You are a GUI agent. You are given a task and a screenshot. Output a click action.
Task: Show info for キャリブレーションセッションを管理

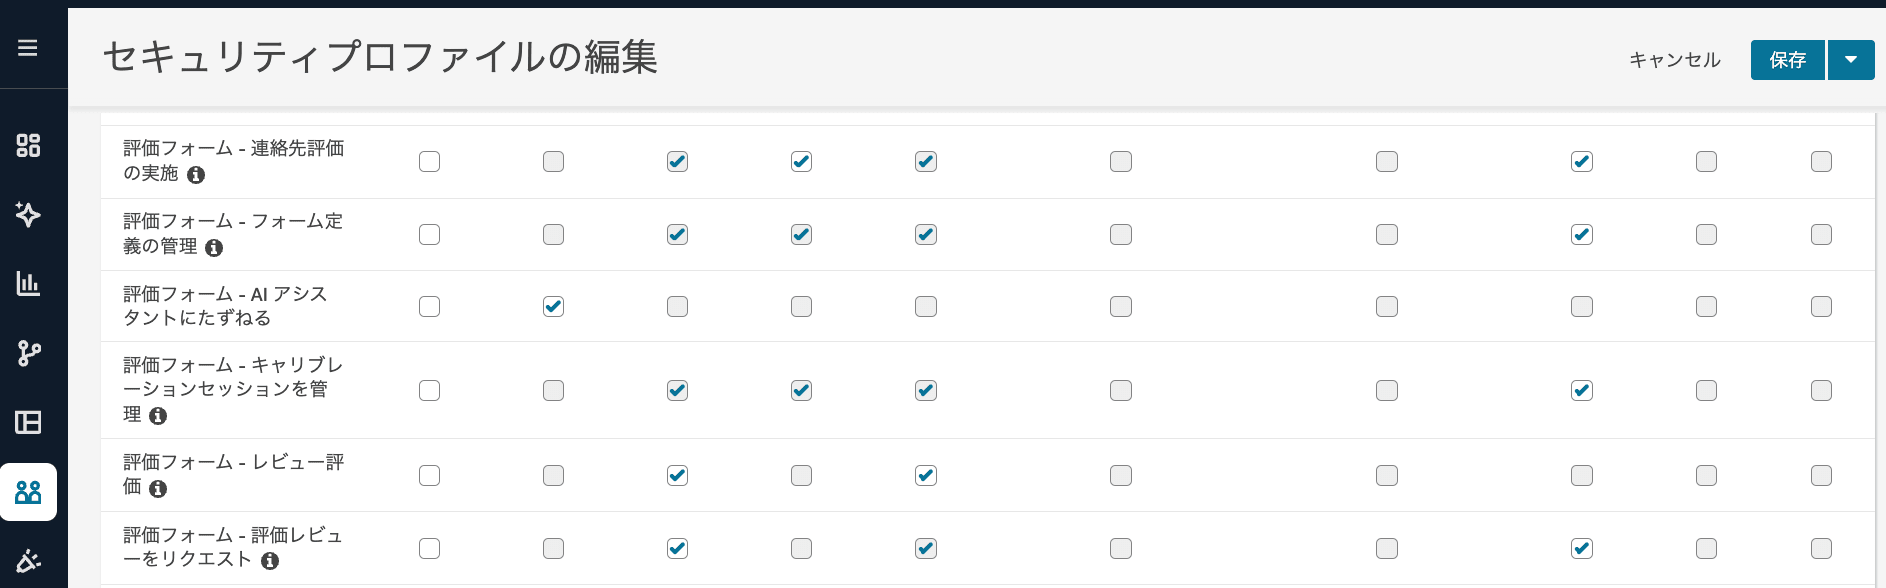click(x=158, y=416)
